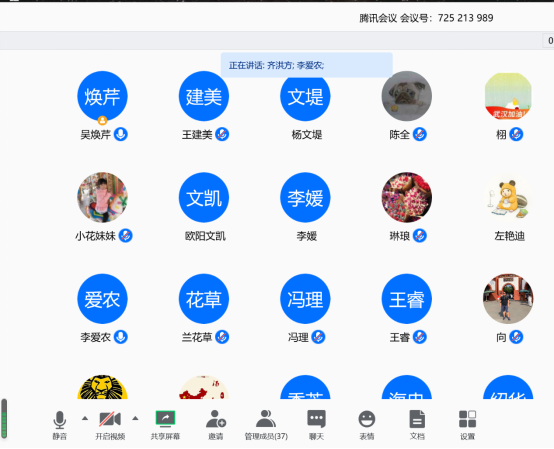The width and height of the screenshot is (554, 449).
Task: Toggle muted mic icon beside 小花妹妹
Action: pos(125,236)
